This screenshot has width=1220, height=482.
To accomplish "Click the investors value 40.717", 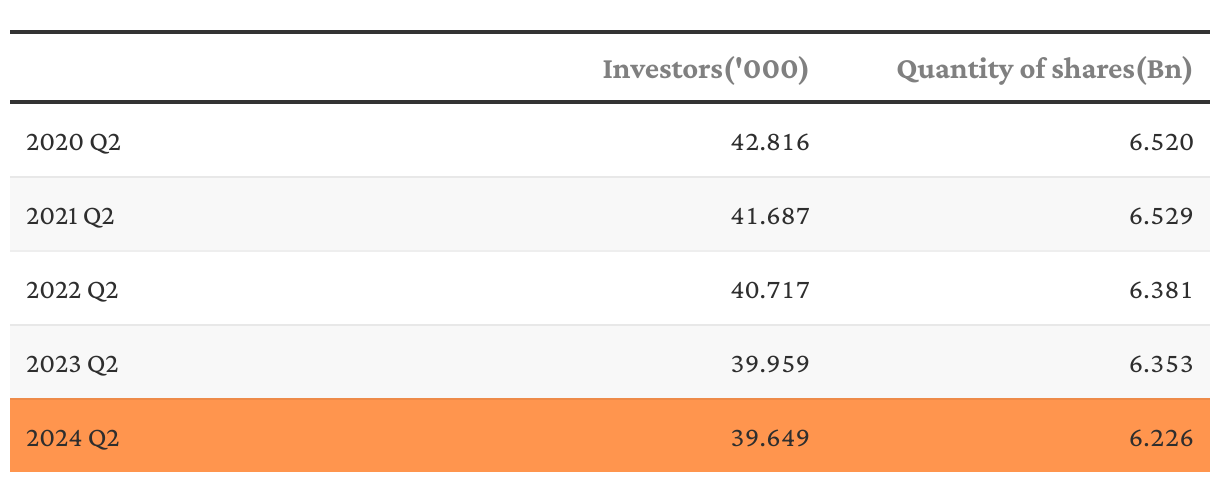I will tap(769, 291).
